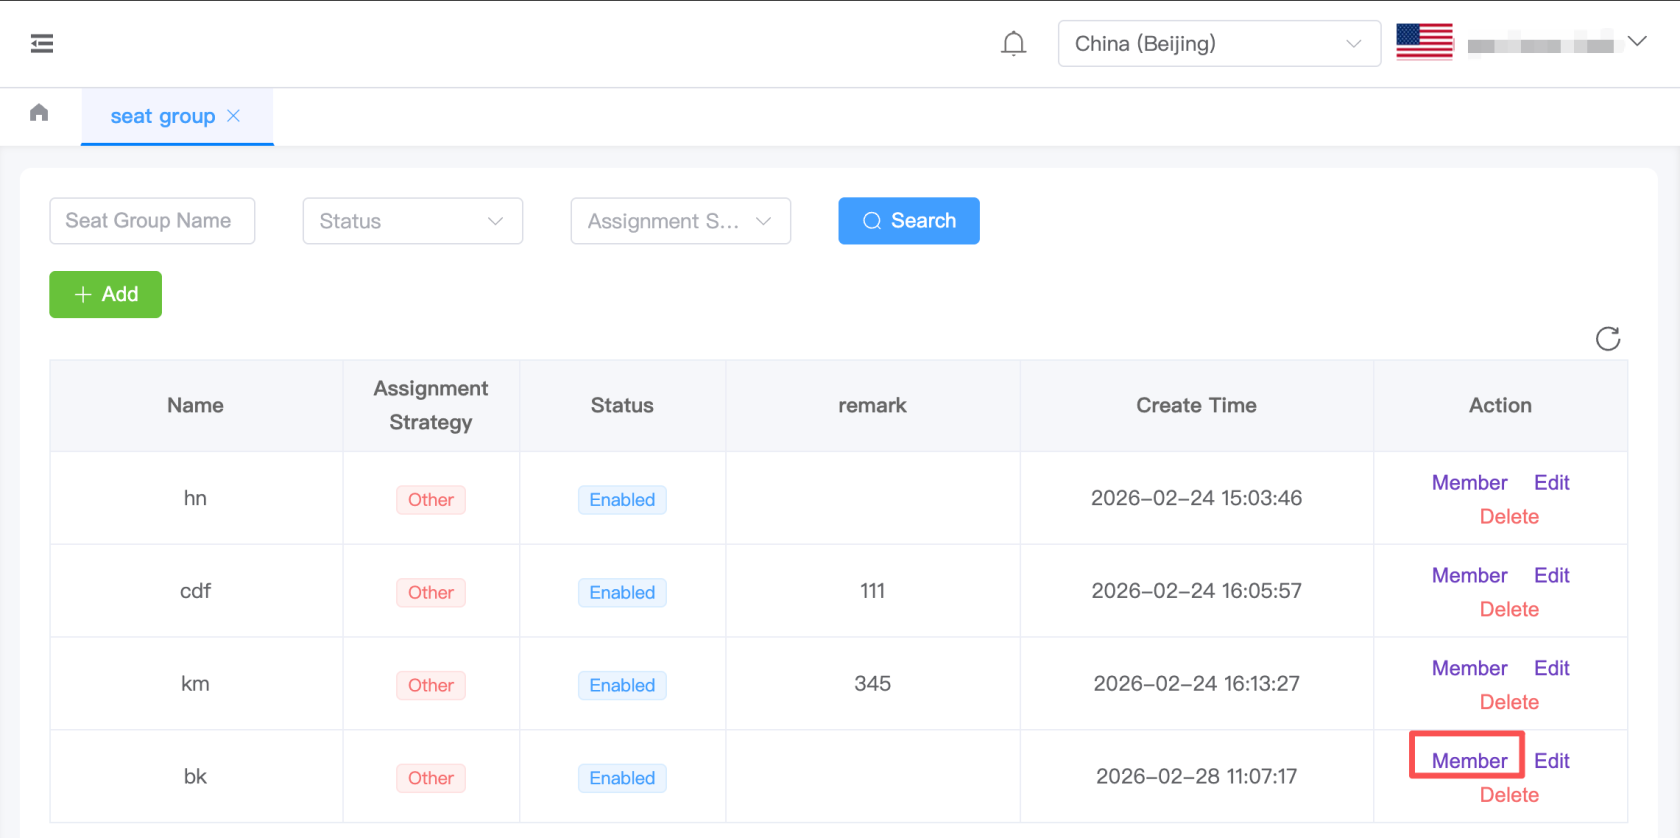View members of the km group
This screenshot has width=1680, height=838.
pos(1469,669)
